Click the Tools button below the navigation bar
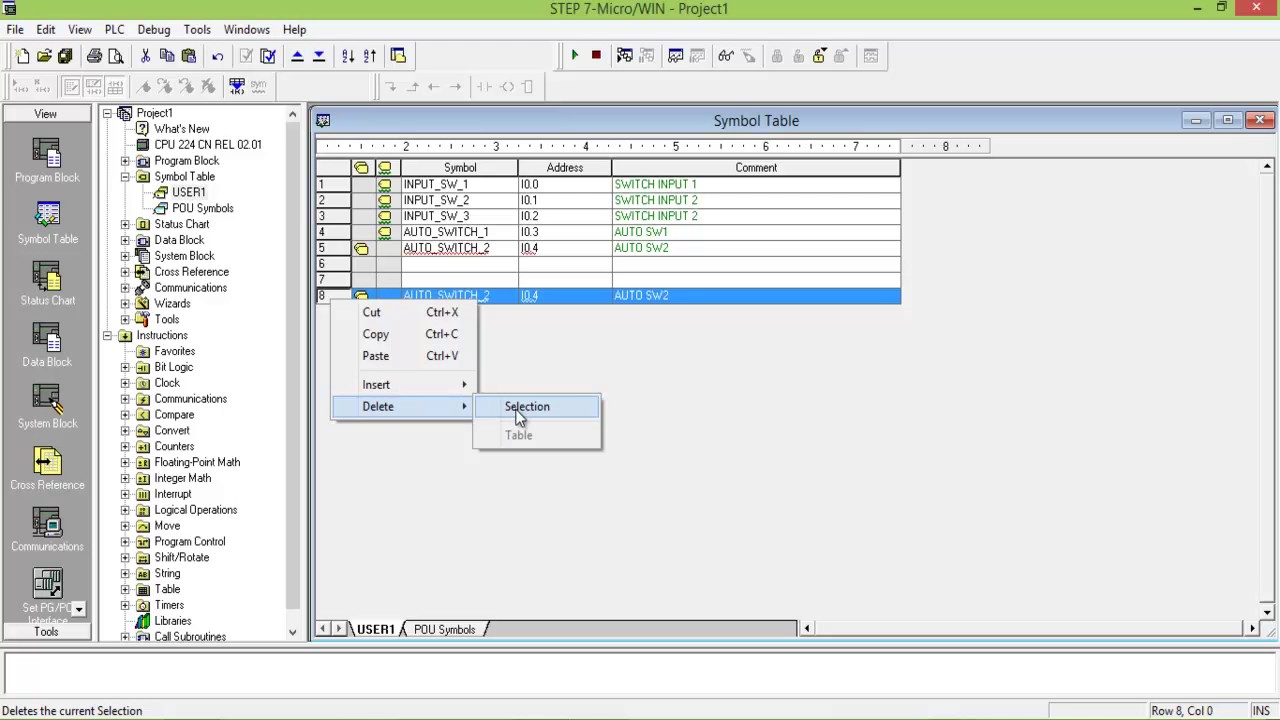This screenshot has width=1280, height=720. click(46, 632)
